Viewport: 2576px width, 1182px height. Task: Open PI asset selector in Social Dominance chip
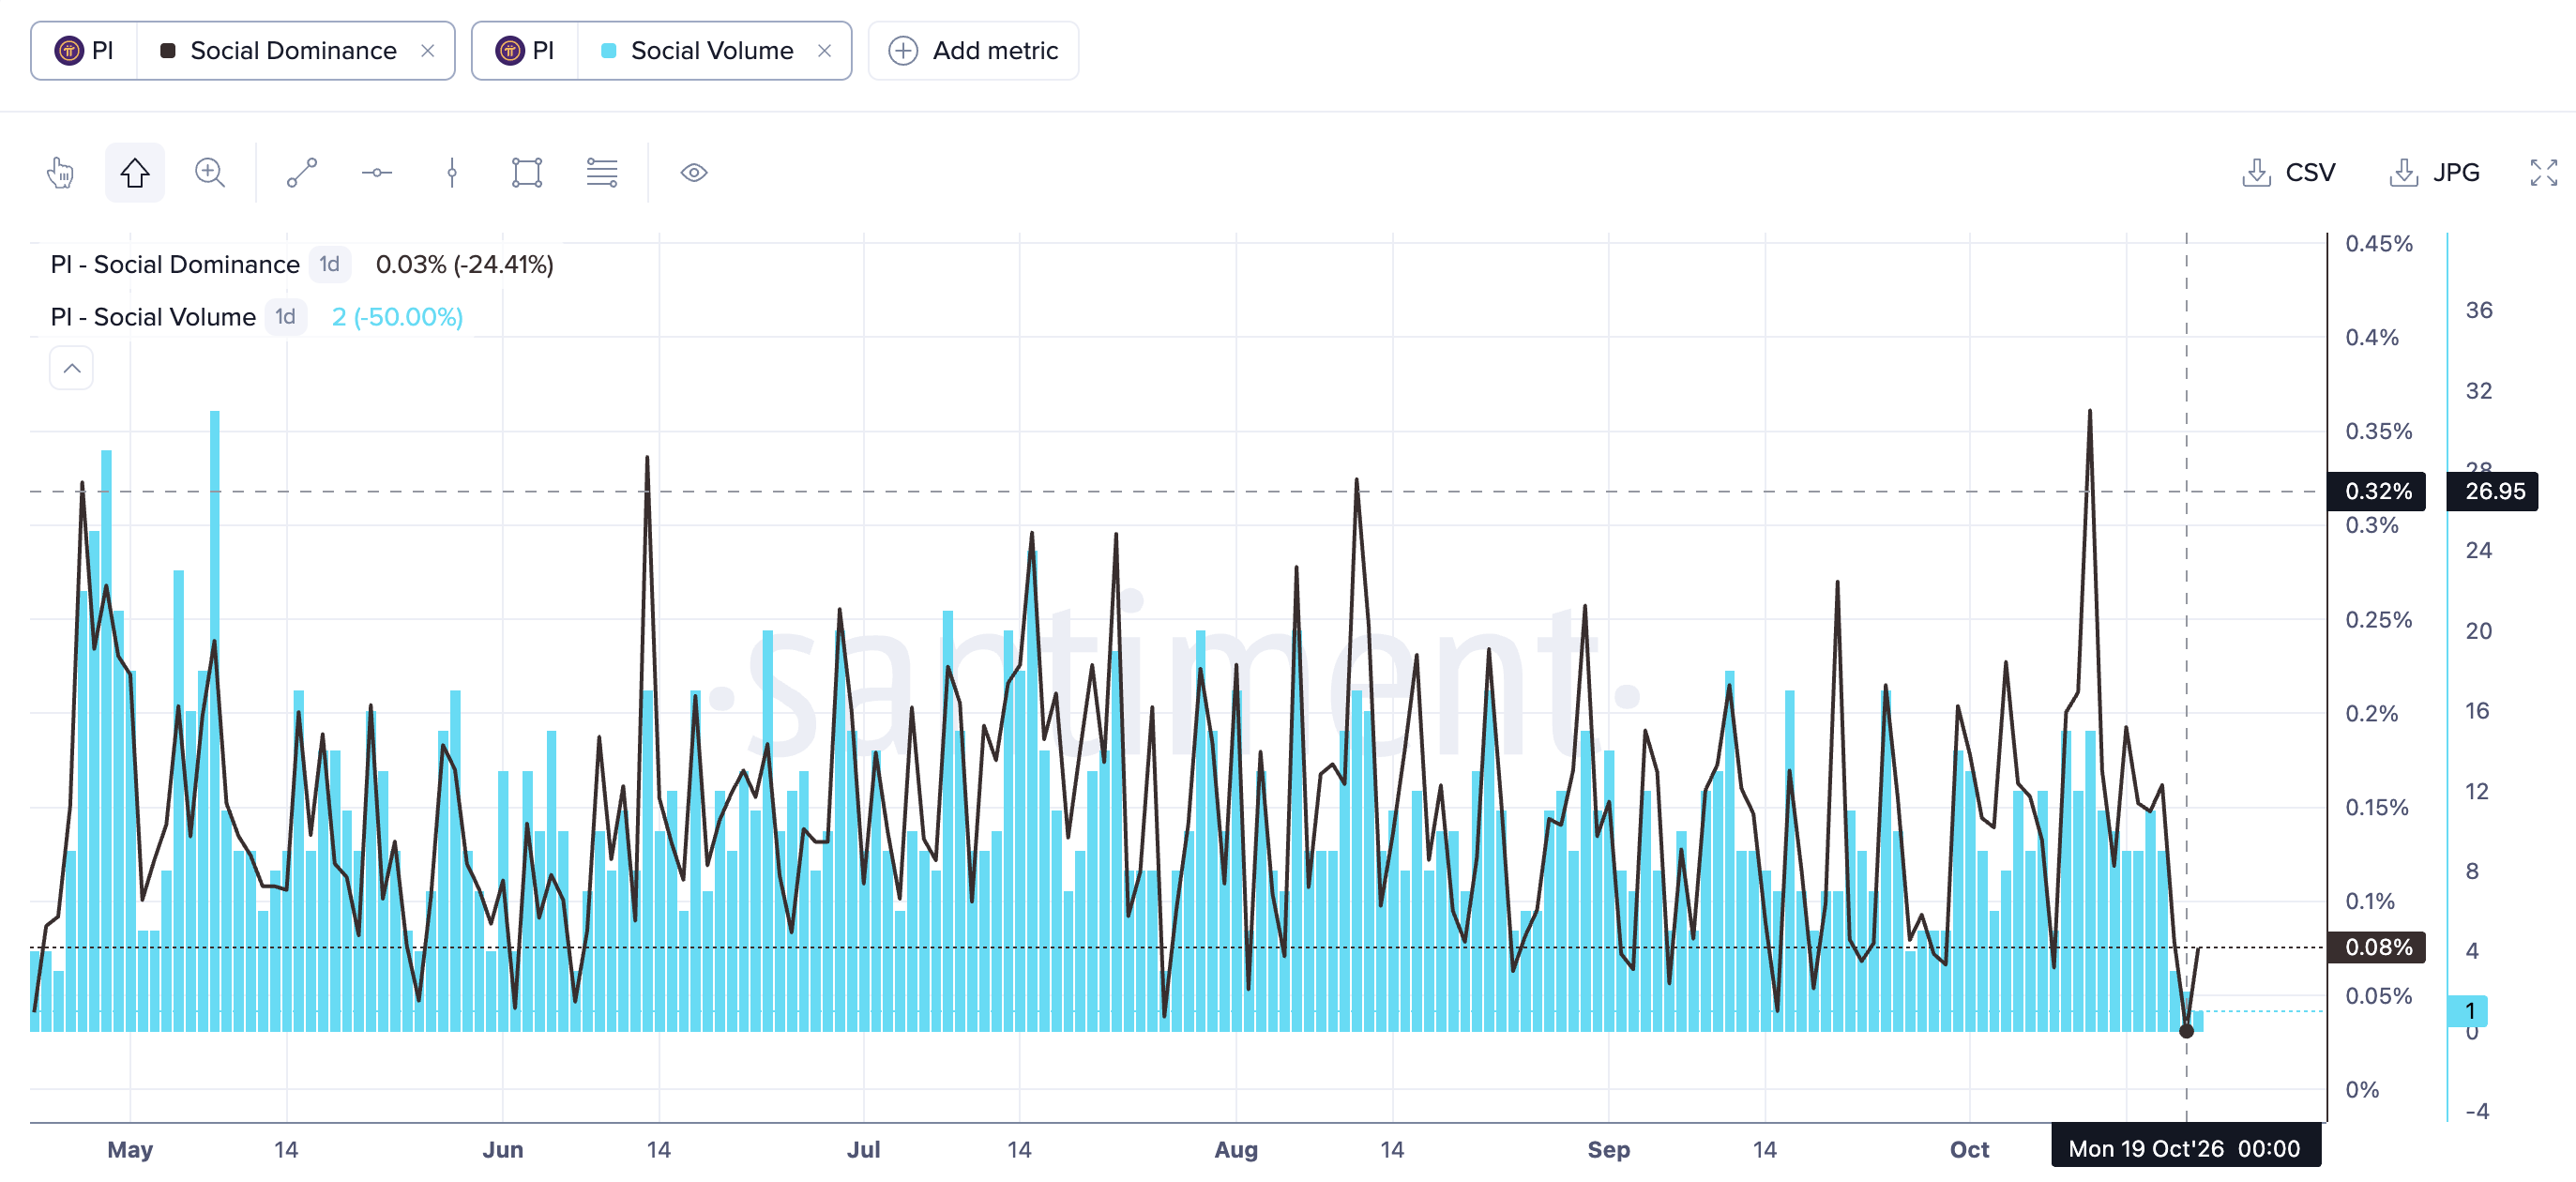click(84, 51)
